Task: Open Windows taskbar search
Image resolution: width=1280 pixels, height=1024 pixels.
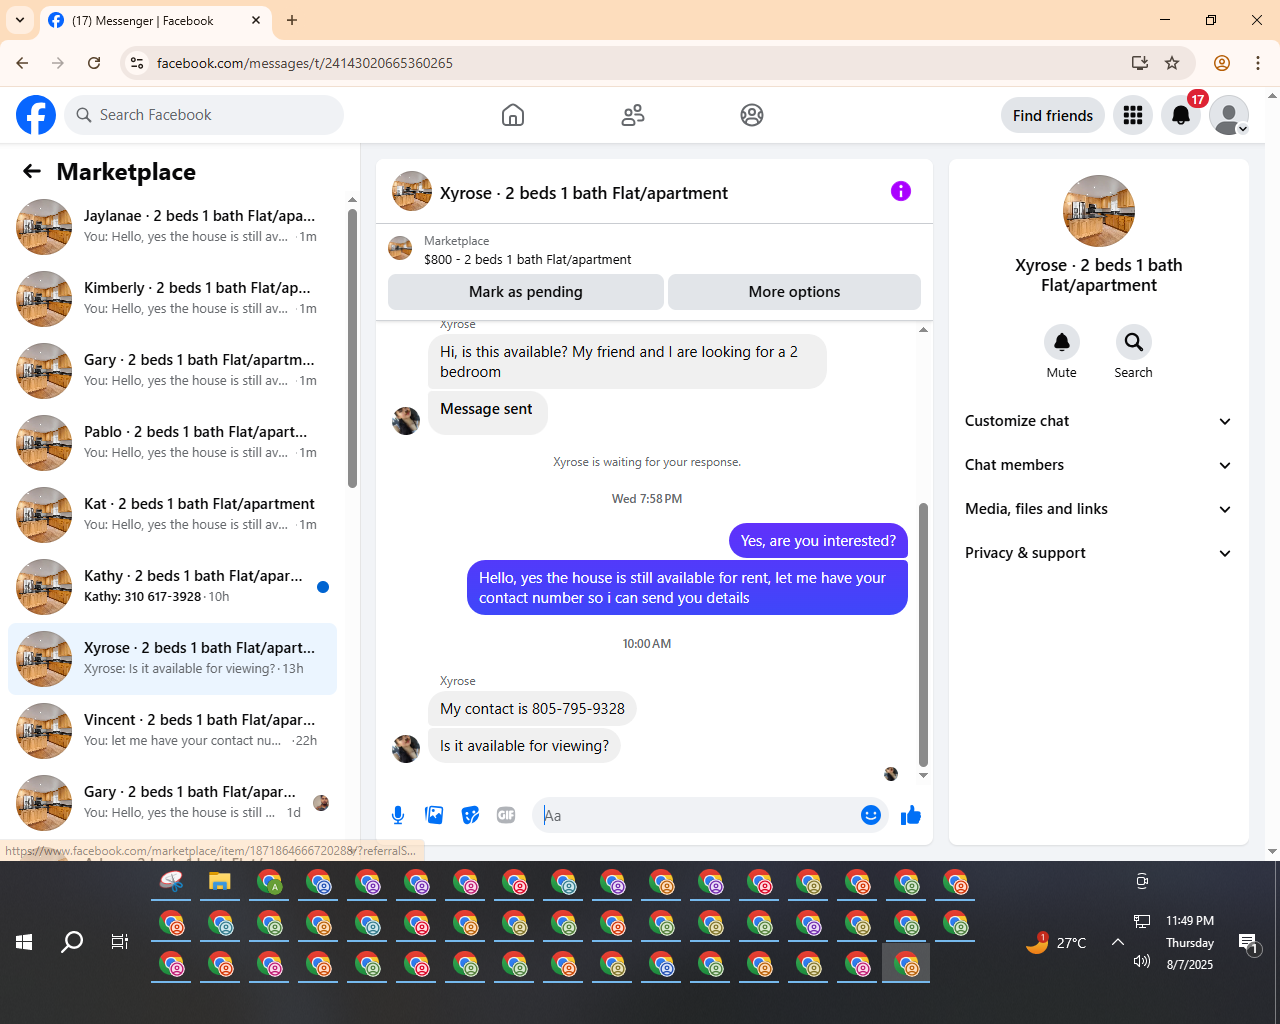Action: pyautogui.click(x=72, y=942)
